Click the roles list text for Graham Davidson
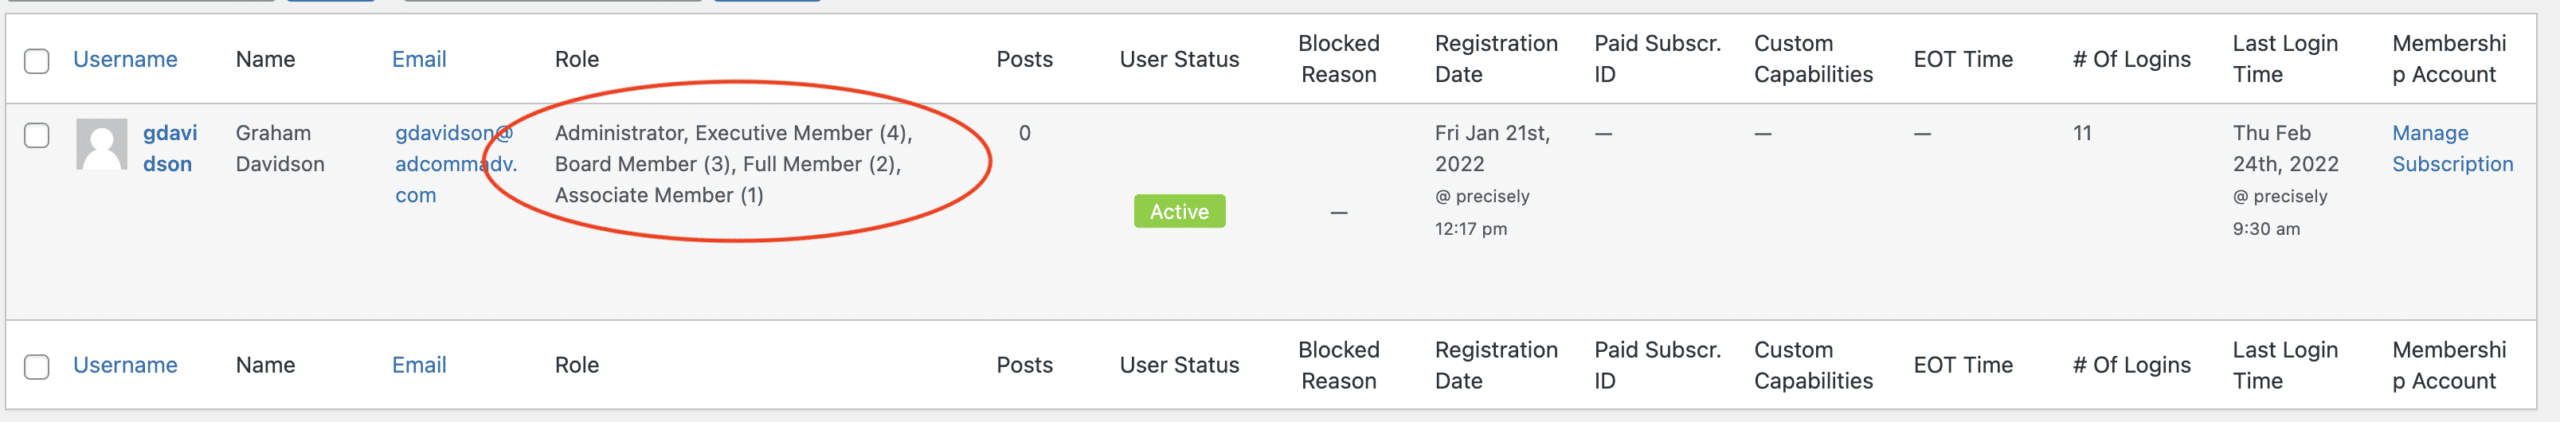 734,164
